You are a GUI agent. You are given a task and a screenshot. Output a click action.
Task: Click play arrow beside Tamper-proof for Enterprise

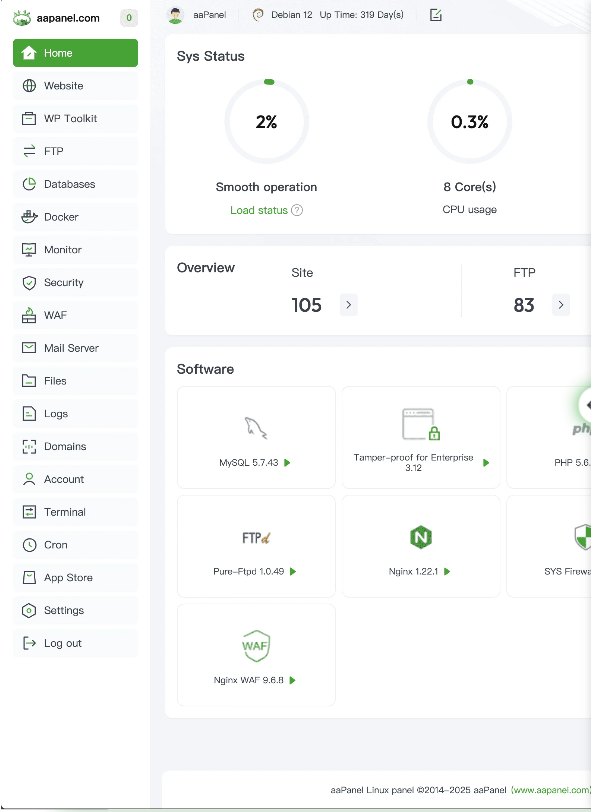[x=486, y=462]
